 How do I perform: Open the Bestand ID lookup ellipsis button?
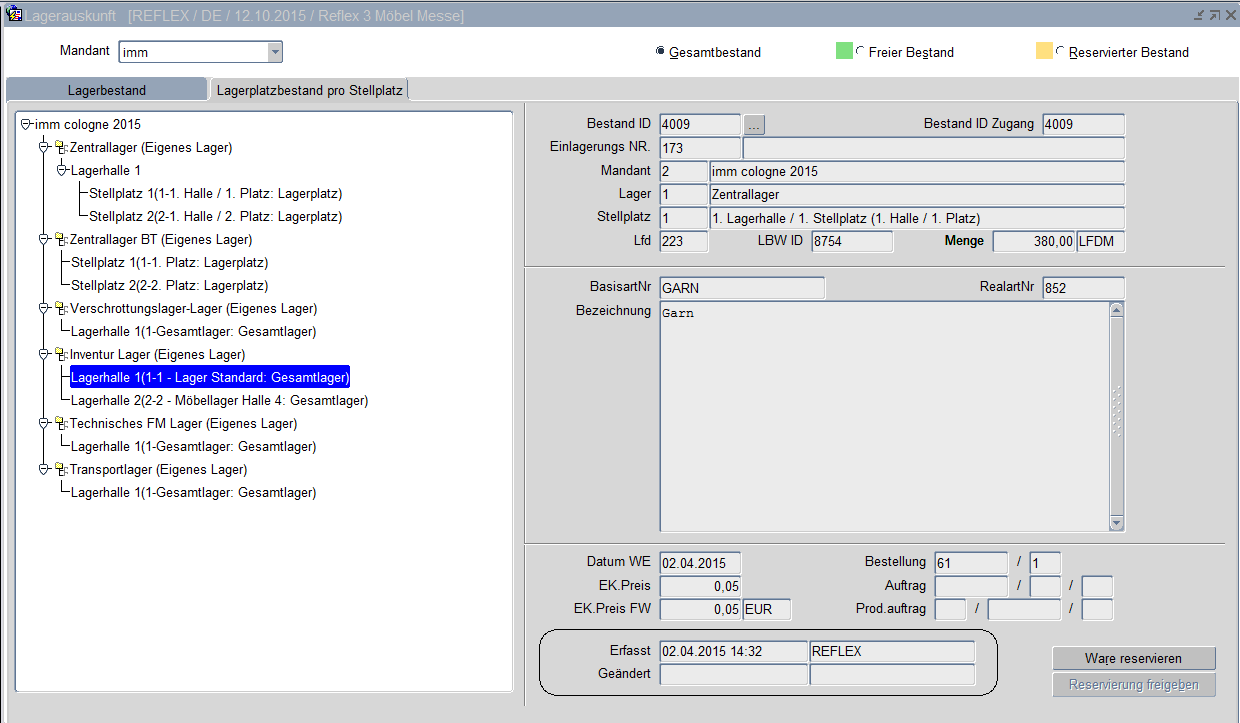[x=755, y=125]
